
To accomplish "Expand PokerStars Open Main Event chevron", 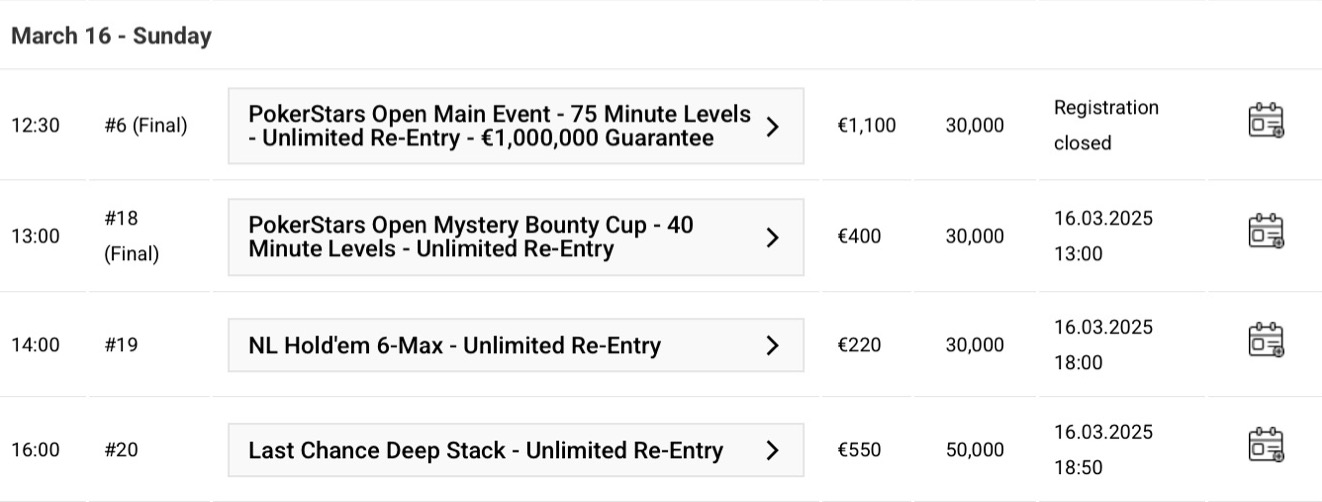I will click(772, 126).
